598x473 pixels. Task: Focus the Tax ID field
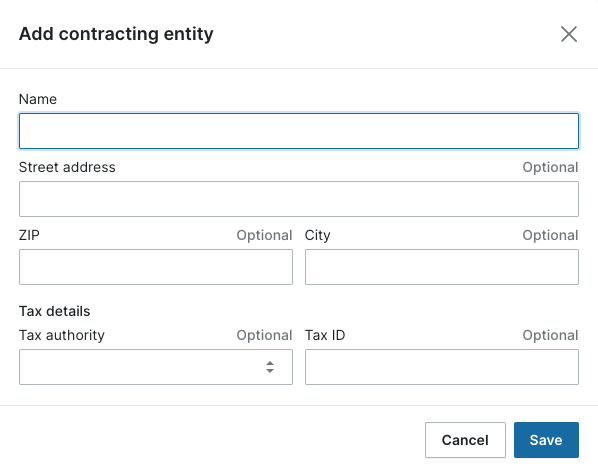click(x=442, y=367)
